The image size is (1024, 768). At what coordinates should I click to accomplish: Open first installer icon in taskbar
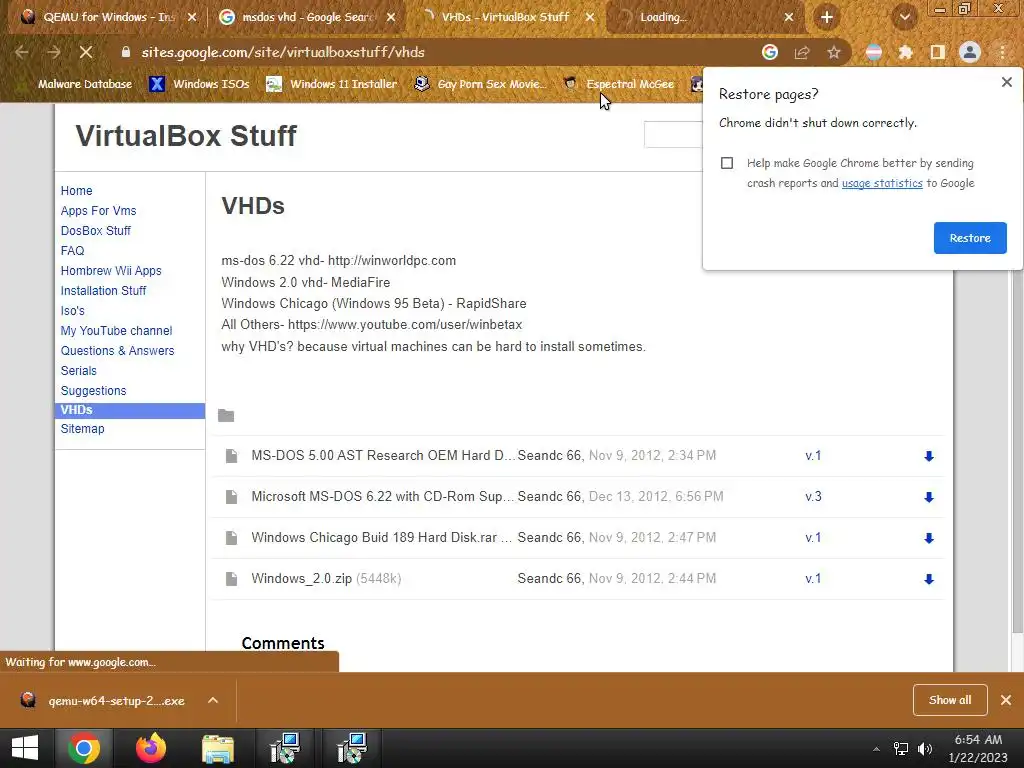tap(285, 748)
